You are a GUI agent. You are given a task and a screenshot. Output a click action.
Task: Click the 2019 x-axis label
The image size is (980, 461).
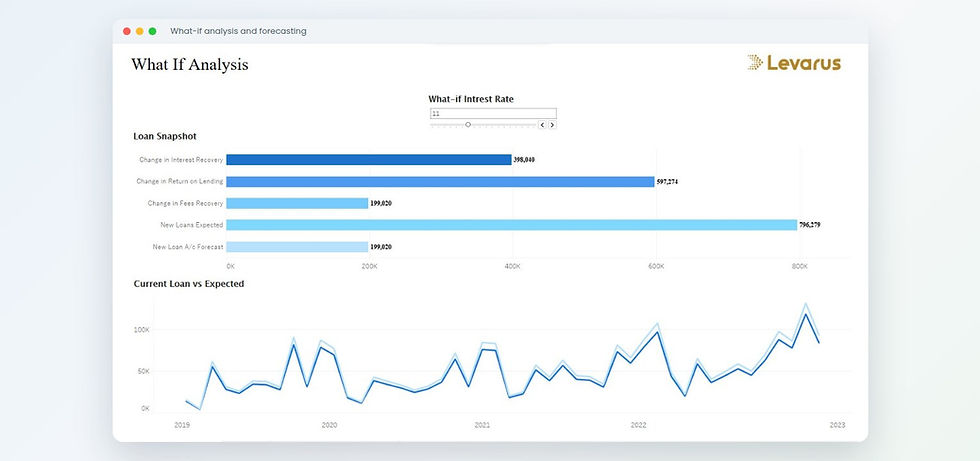[x=182, y=425]
